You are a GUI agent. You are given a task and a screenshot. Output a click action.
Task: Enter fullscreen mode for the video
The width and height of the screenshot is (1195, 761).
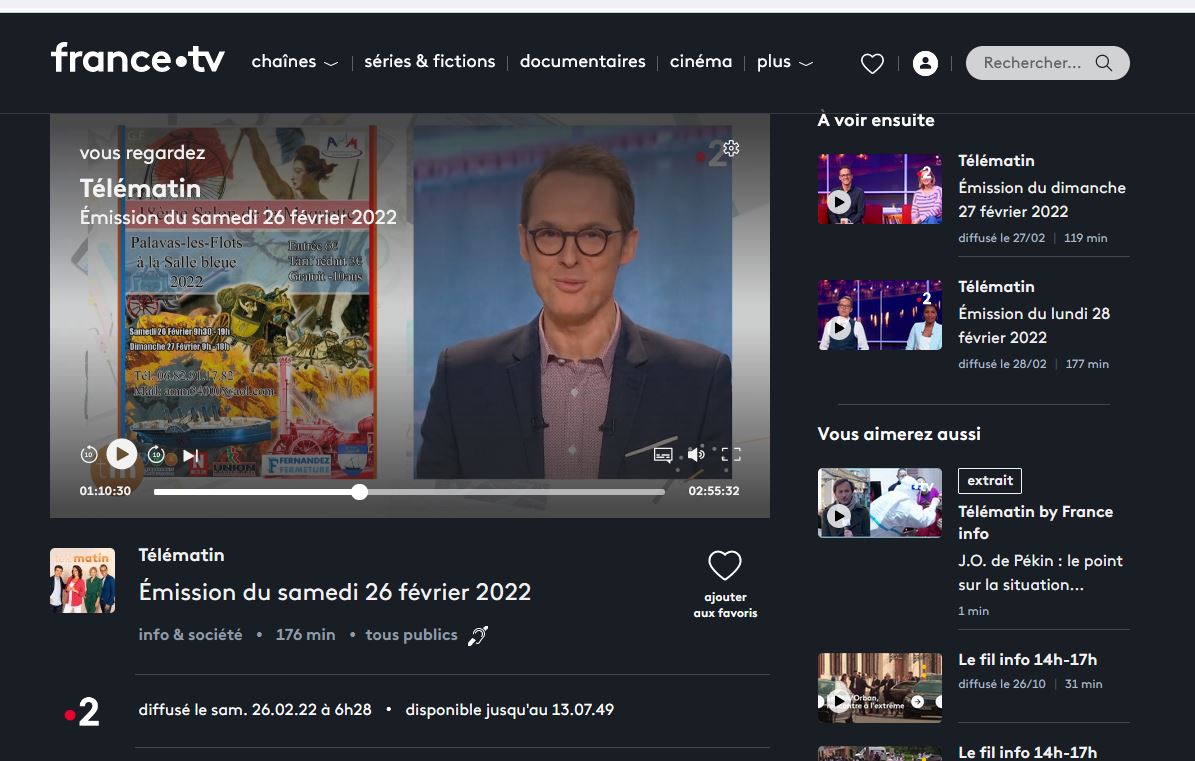731,455
